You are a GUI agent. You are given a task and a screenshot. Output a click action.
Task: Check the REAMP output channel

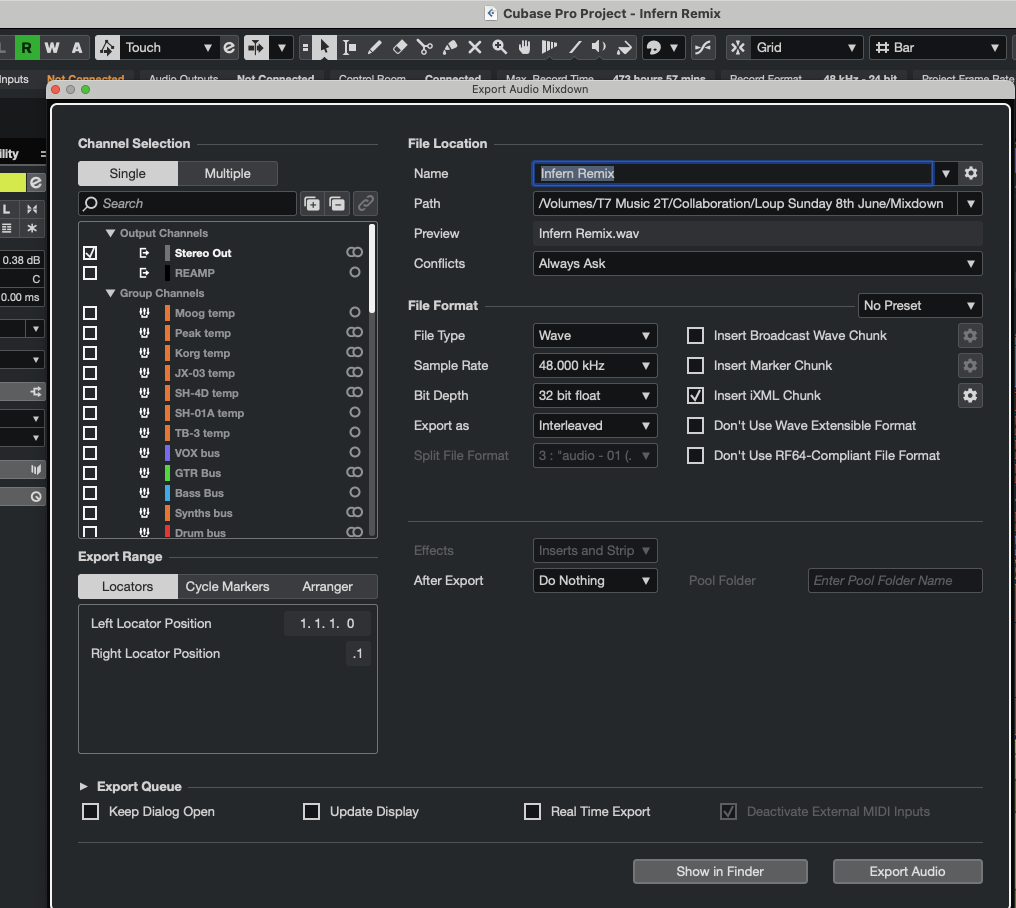coord(90,273)
